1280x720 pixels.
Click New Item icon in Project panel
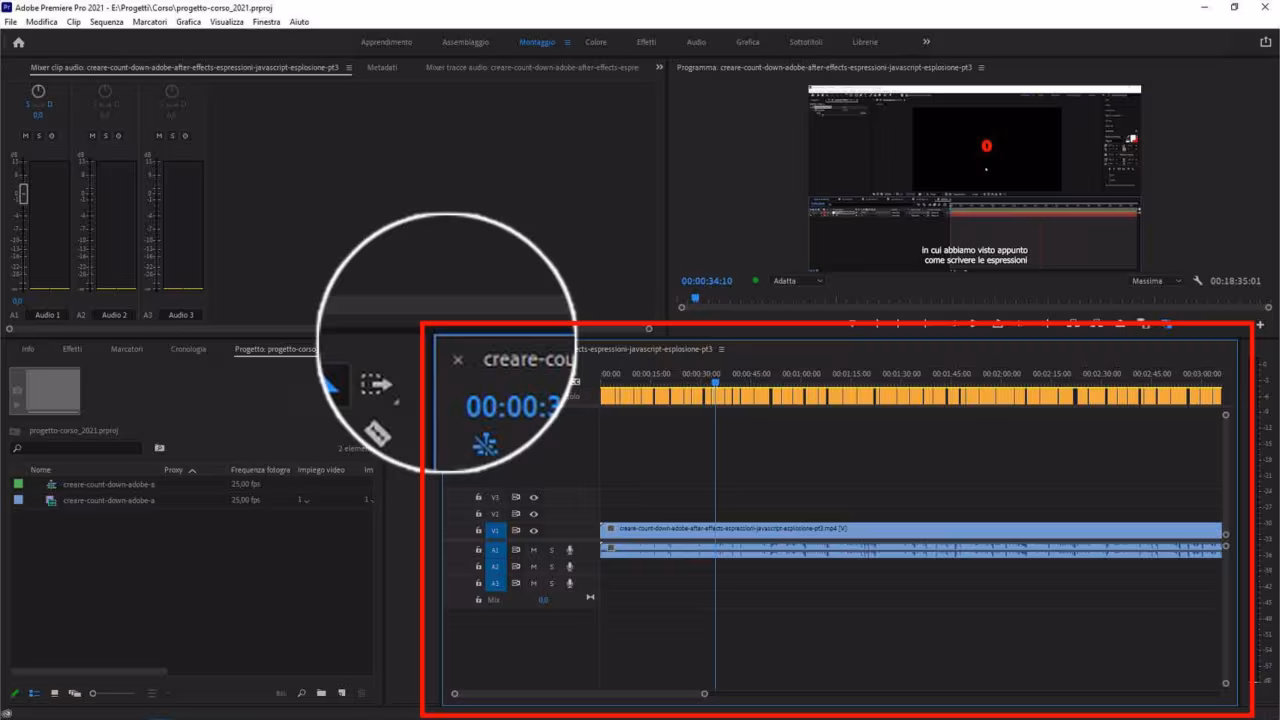pyautogui.click(x=341, y=693)
